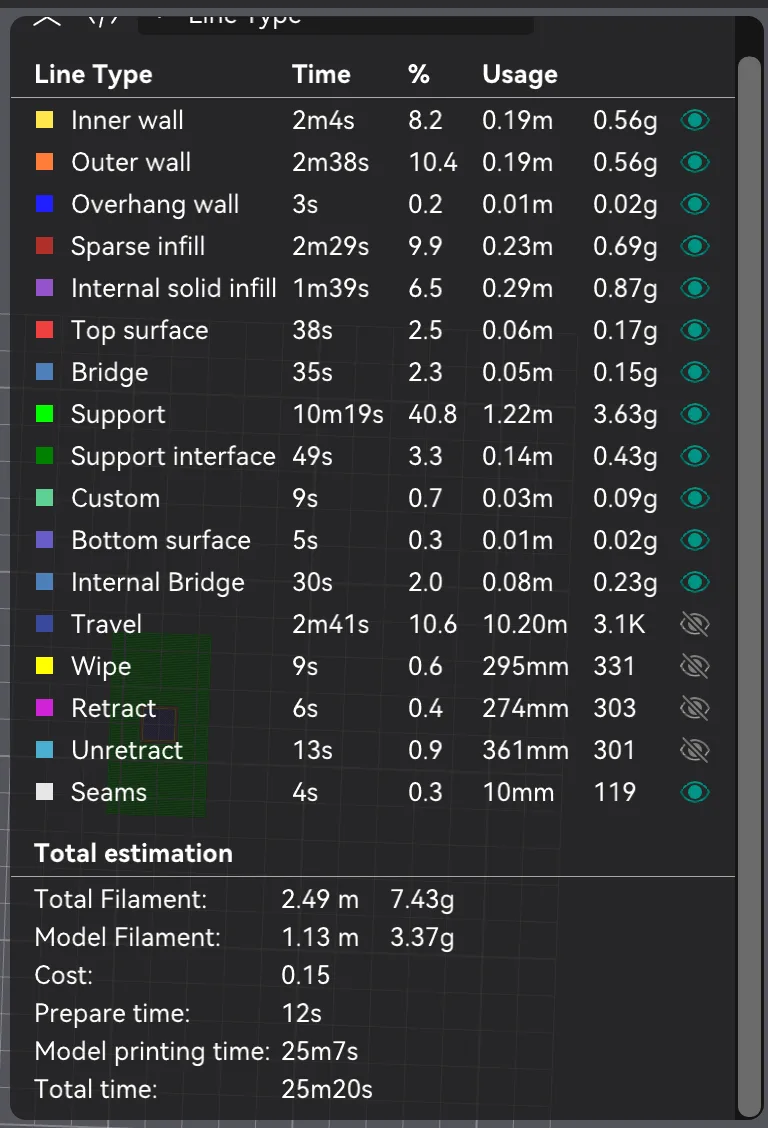
Task: Click the '%' column header
Action: (x=419, y=74)
